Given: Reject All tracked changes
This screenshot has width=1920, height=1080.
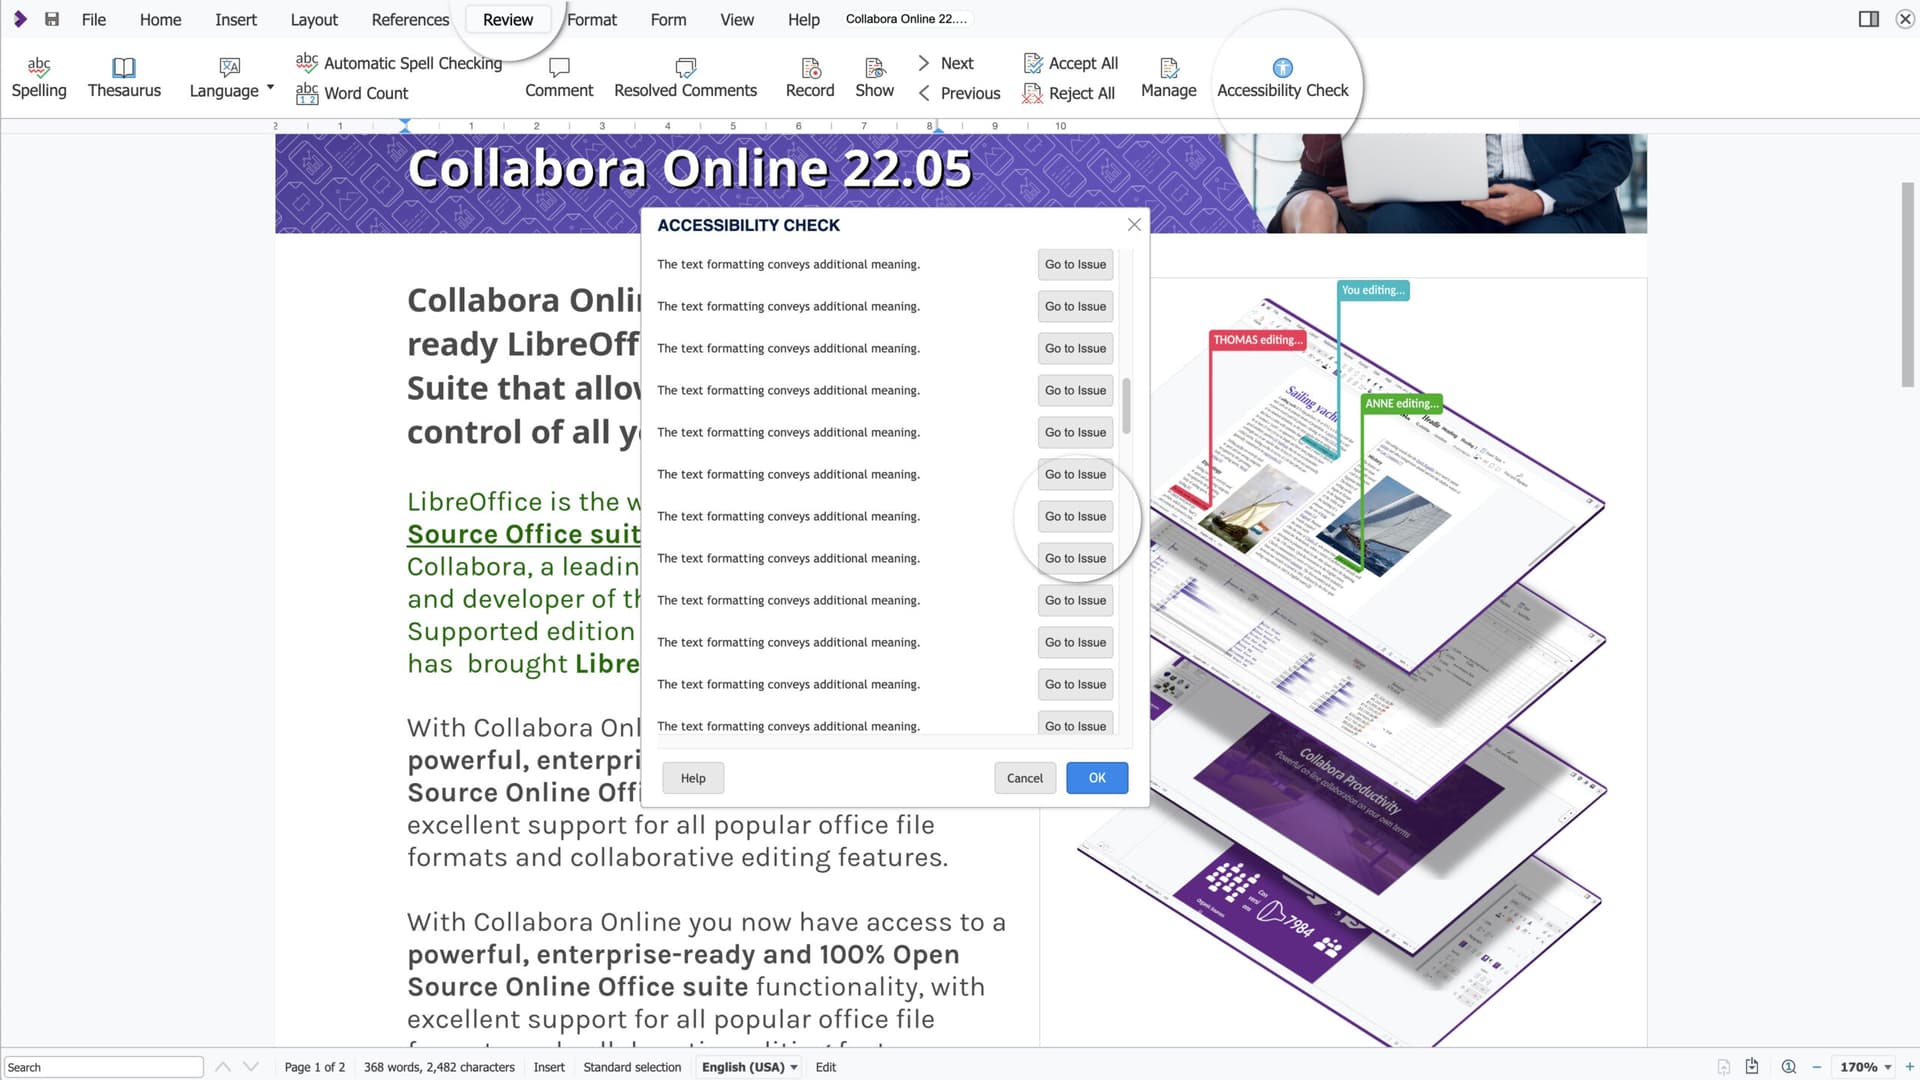Looking at the screenshot, I should pyautogui.click(x=1069, y=93).
